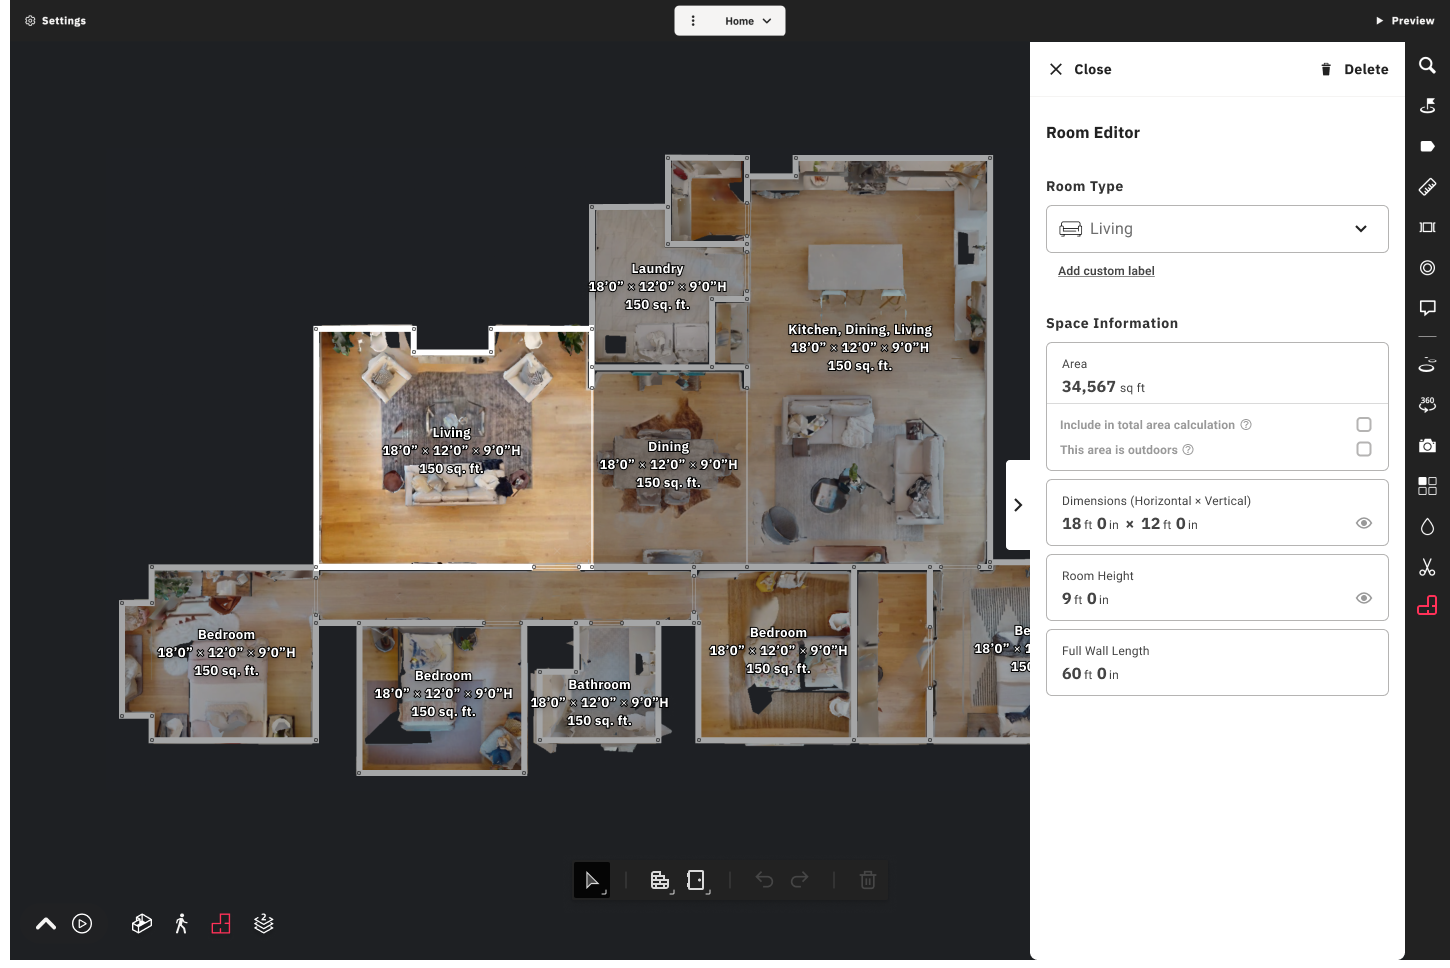The height and width of the screenshot is (968, 1450).
Task: Open the search panel
Action: pyautogui.click(x=1427, y=64)
